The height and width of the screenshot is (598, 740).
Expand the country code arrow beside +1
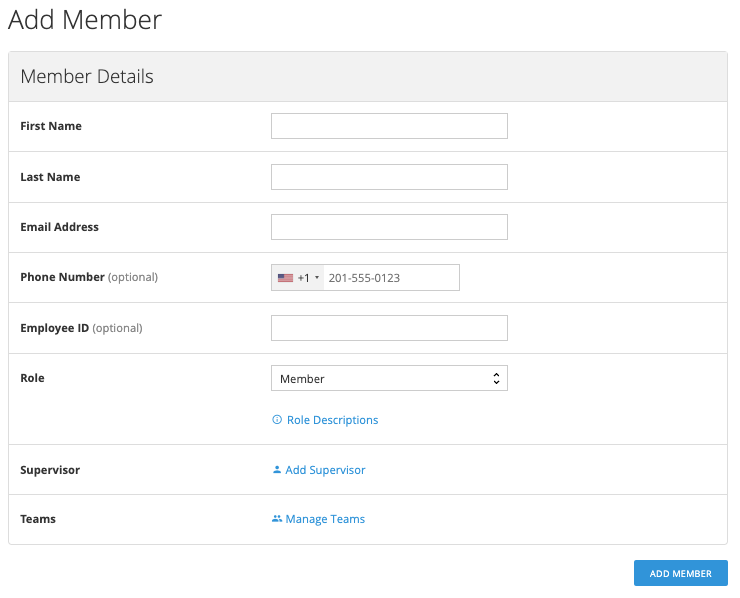coord(317,278)
